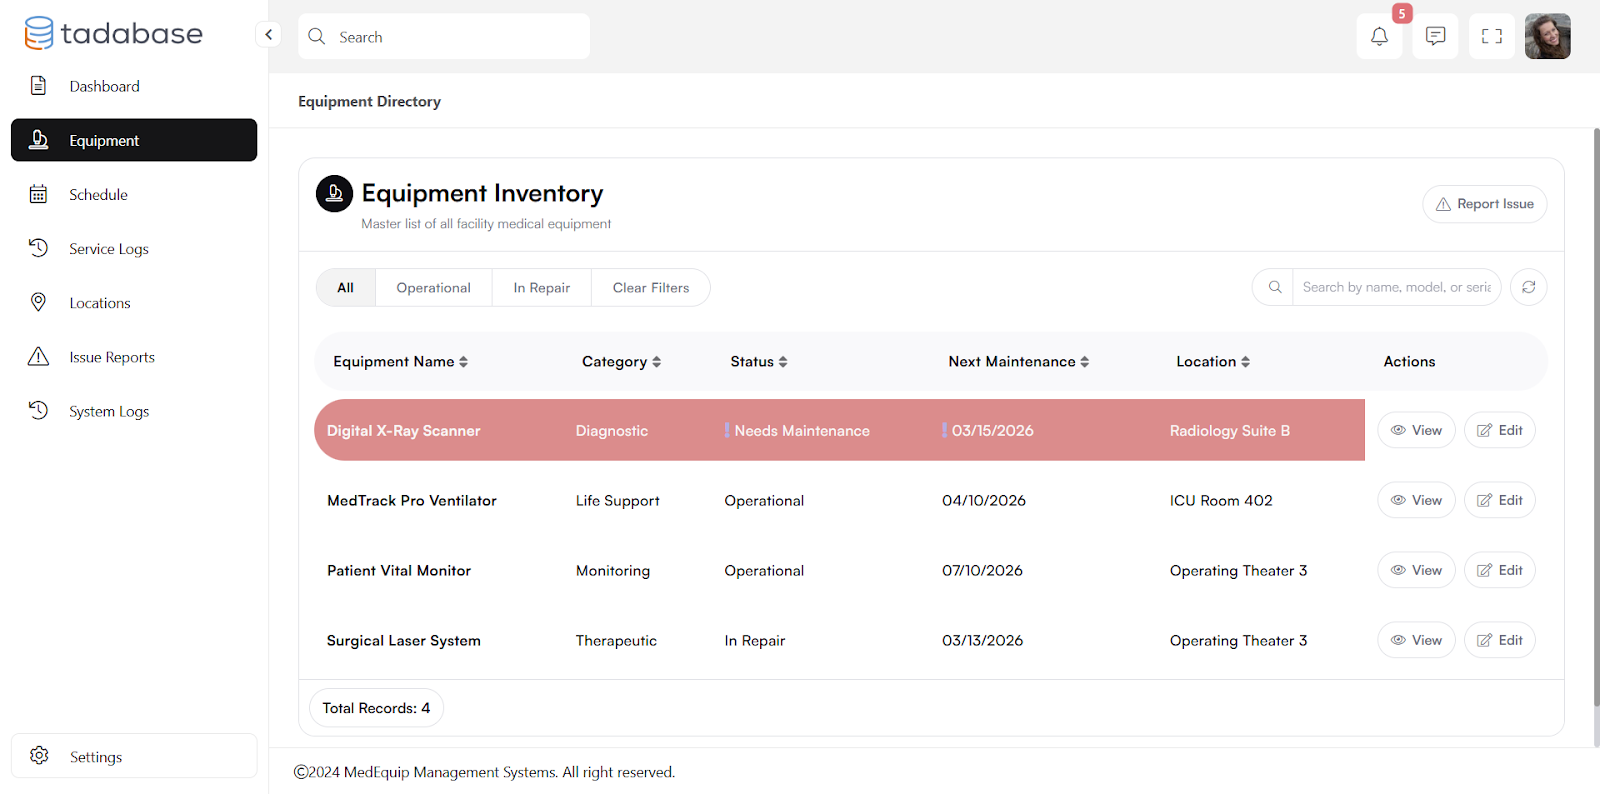Sort table by Status column
Viewport: 1600px width, 794px height.
point(758,362)
